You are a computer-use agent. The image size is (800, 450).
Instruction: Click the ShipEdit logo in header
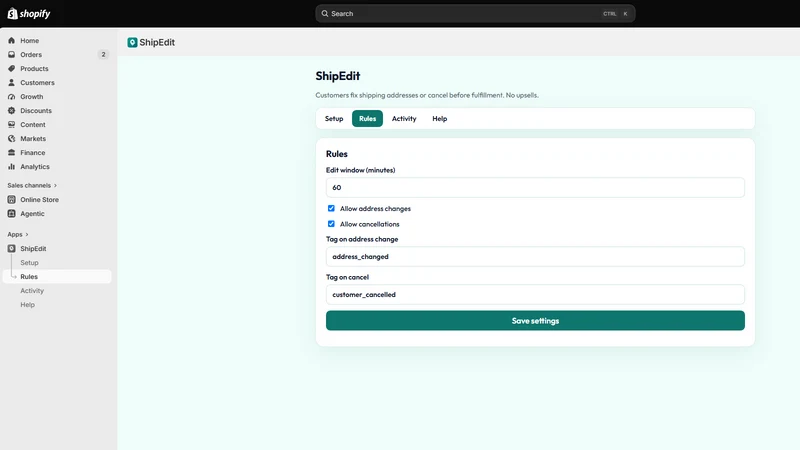(x=132, y=42)
